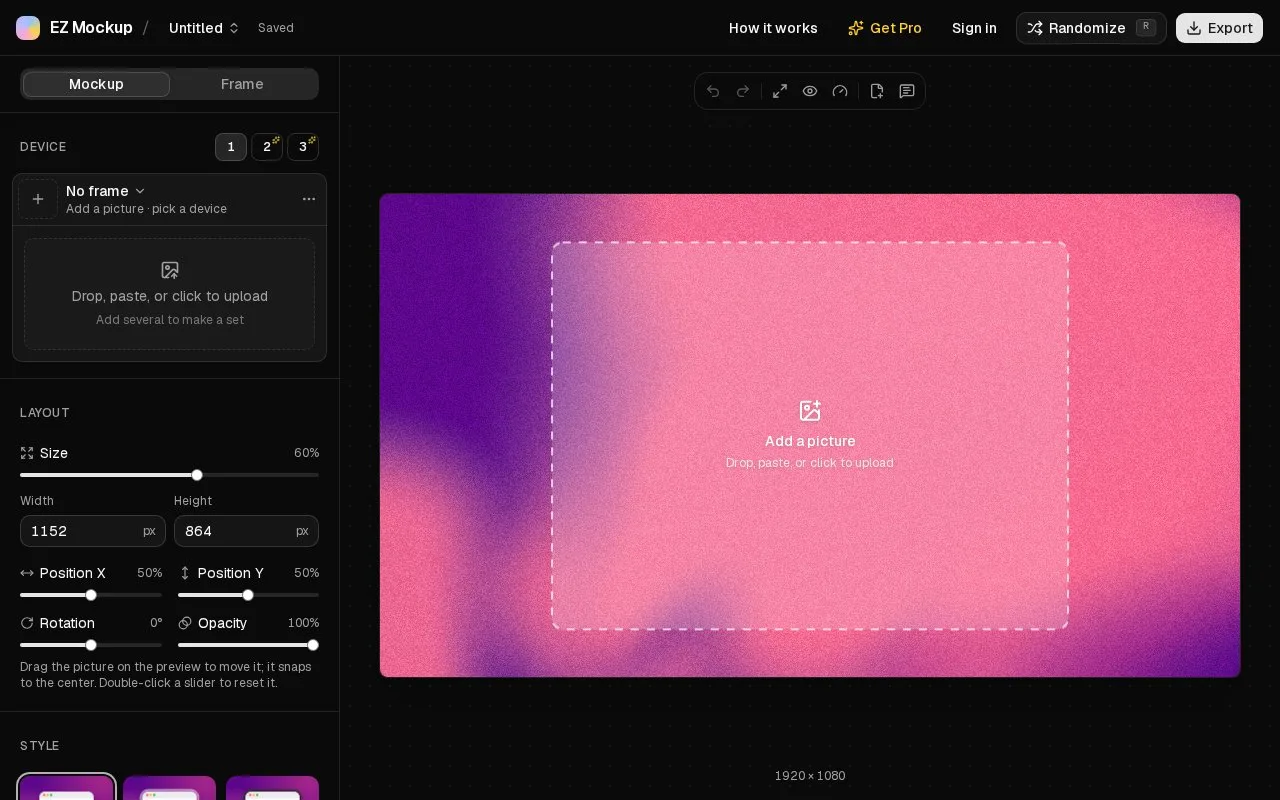1280x800 pixels.
Task: Select the second style thumbnail
Action: pyautogui.click(x=169, y=788)
